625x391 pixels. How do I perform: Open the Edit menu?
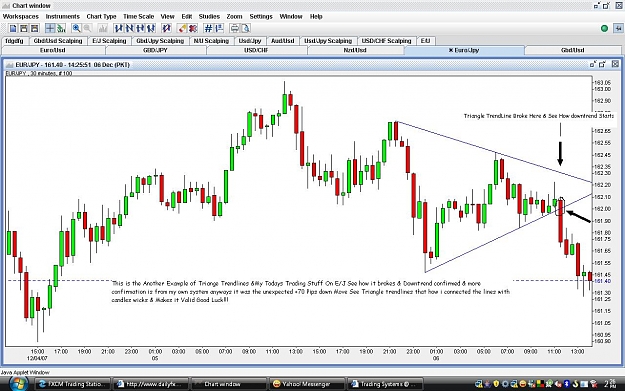pyautogui.click(x=187, y=16)
